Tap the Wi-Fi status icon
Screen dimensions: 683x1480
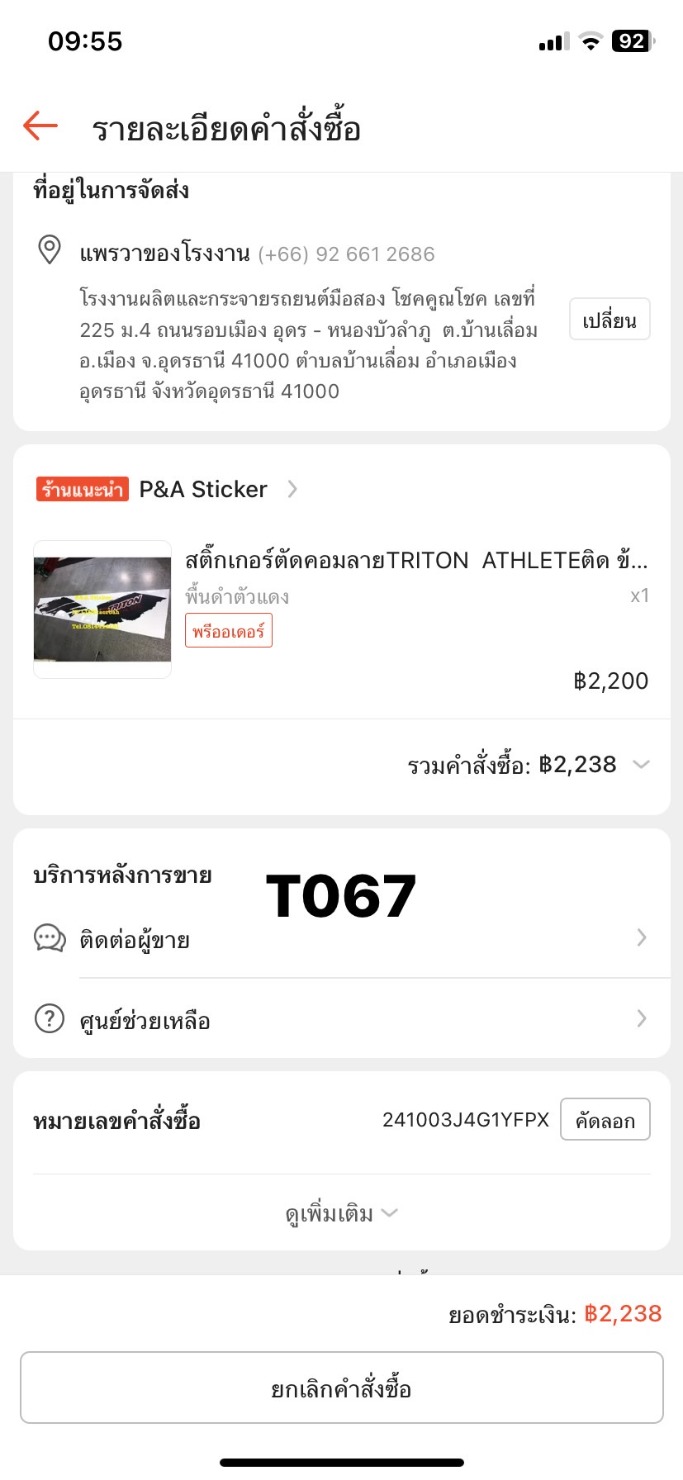pos(590,41)
